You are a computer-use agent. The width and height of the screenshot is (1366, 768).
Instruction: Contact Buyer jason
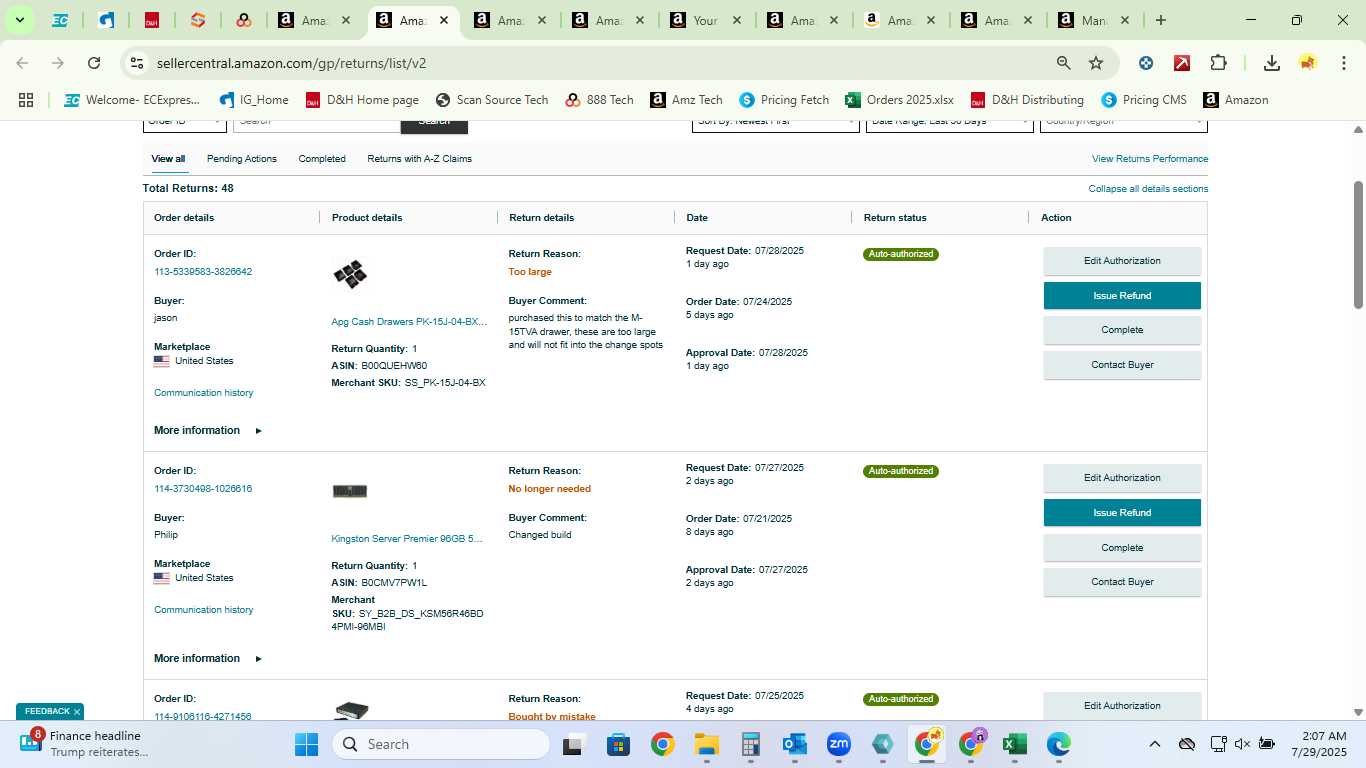1122,365
